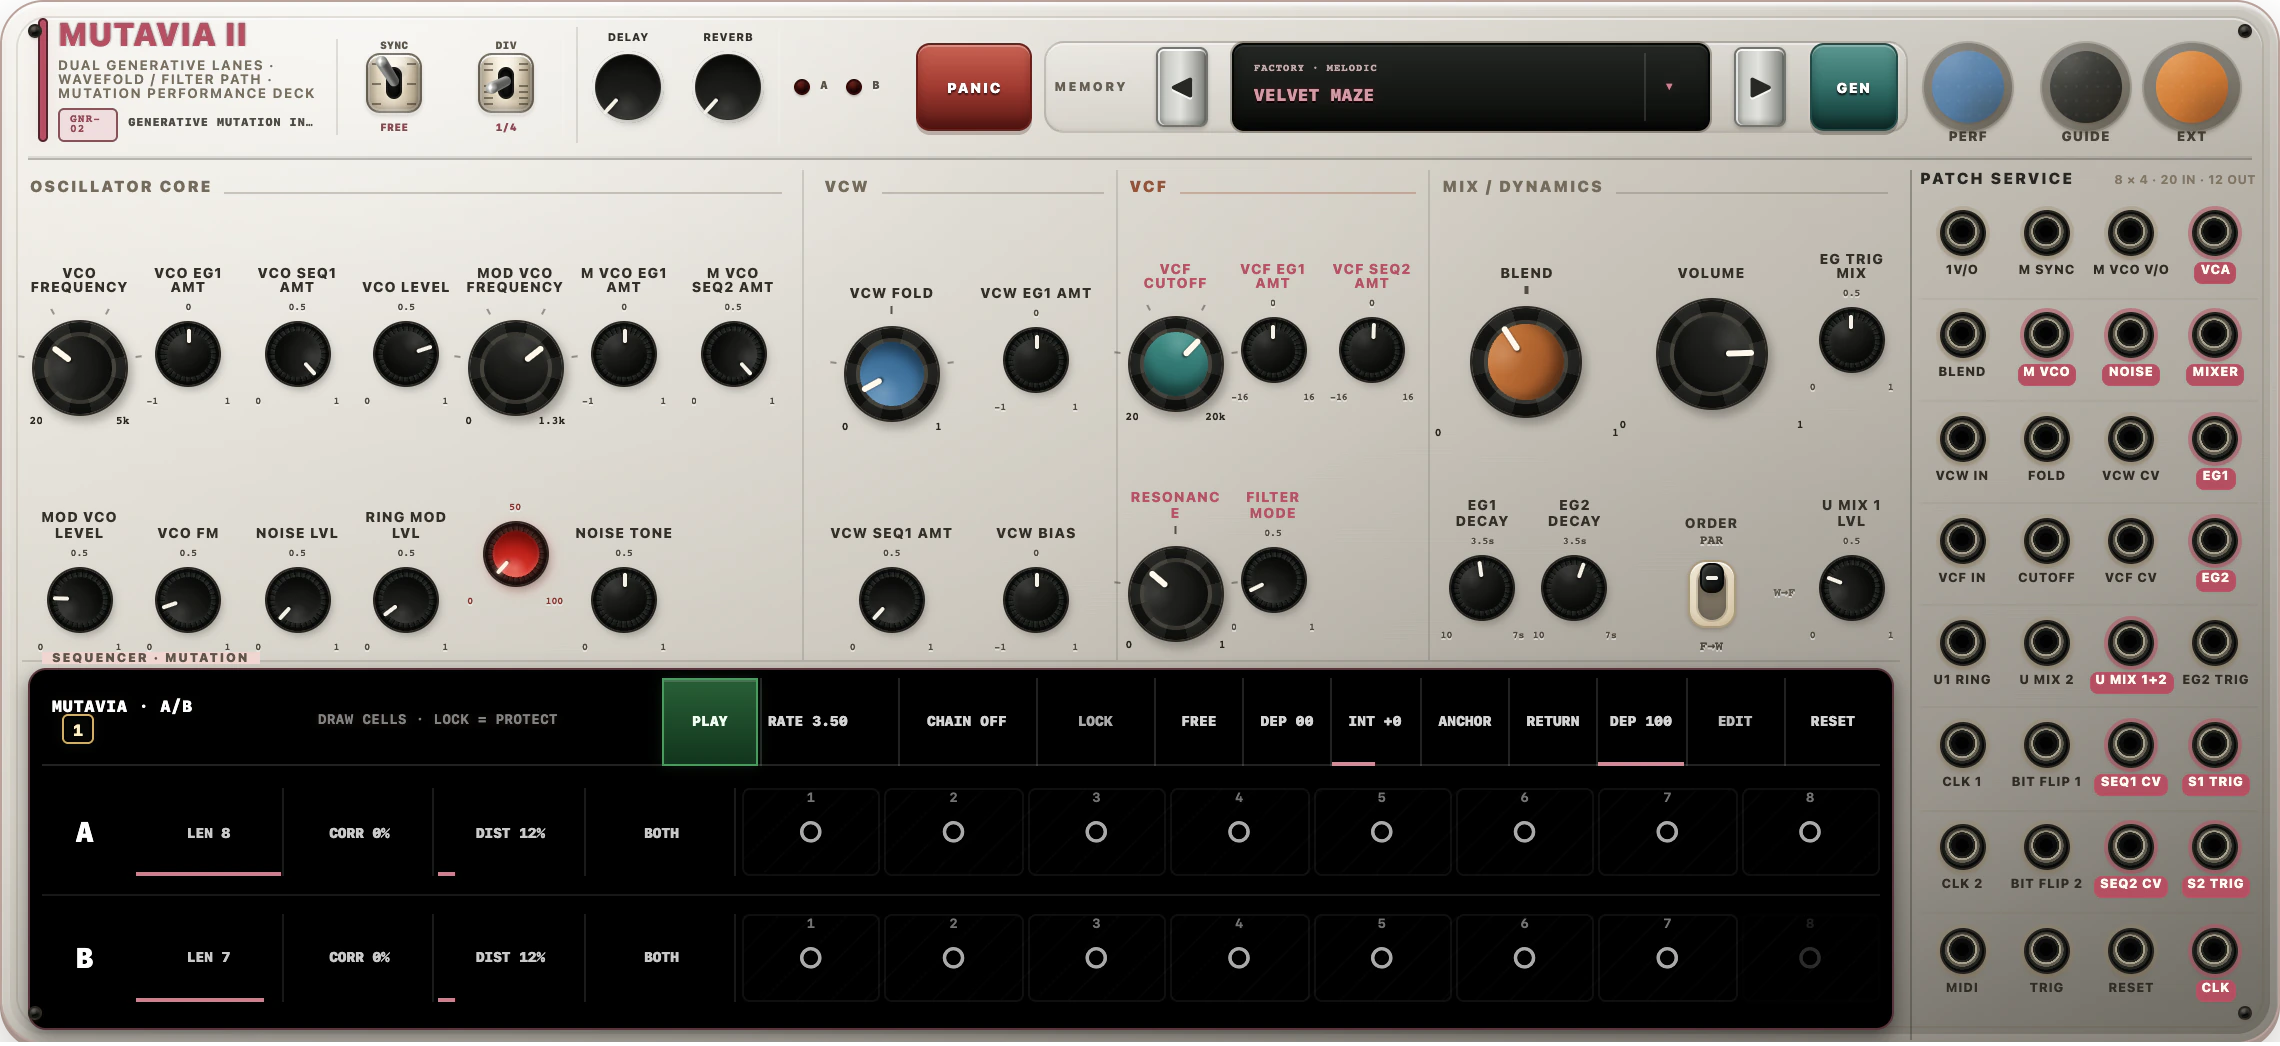
Task: Click the M SYNC patch jack
Action: pyautogui.click(x=2046, y=233)
